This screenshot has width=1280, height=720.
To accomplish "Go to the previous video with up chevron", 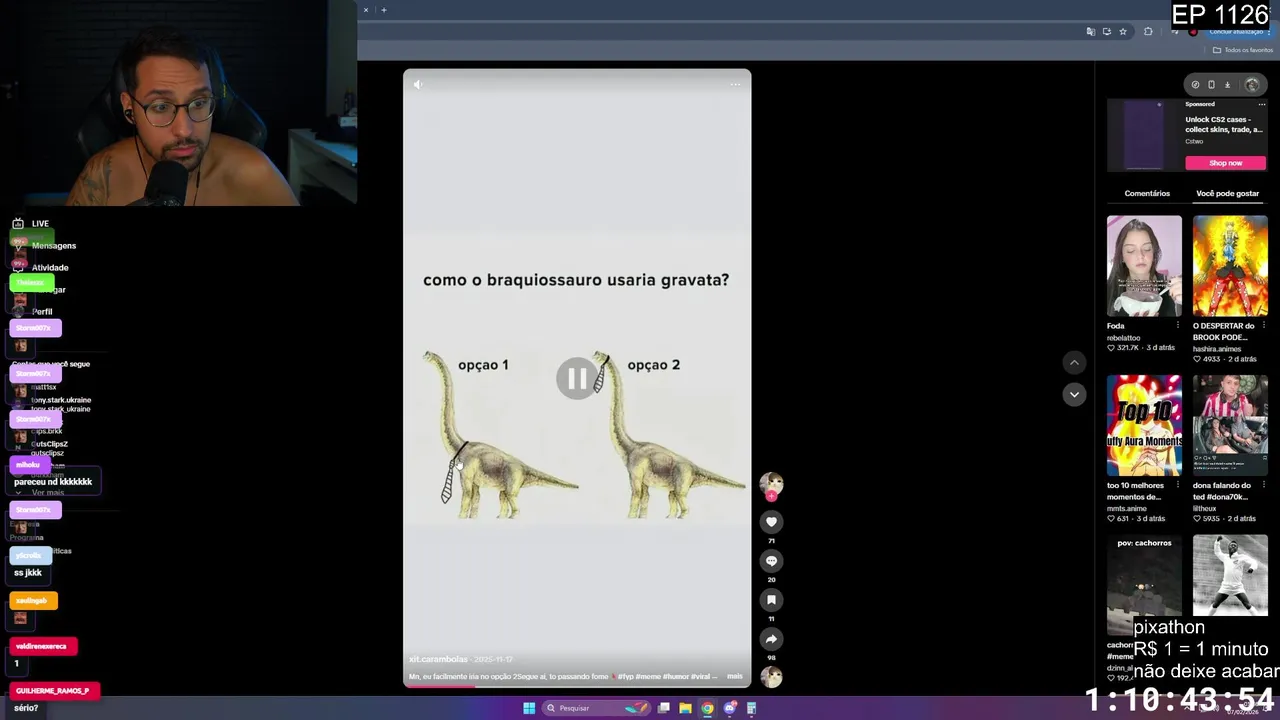I will (x=1074, y=363).
